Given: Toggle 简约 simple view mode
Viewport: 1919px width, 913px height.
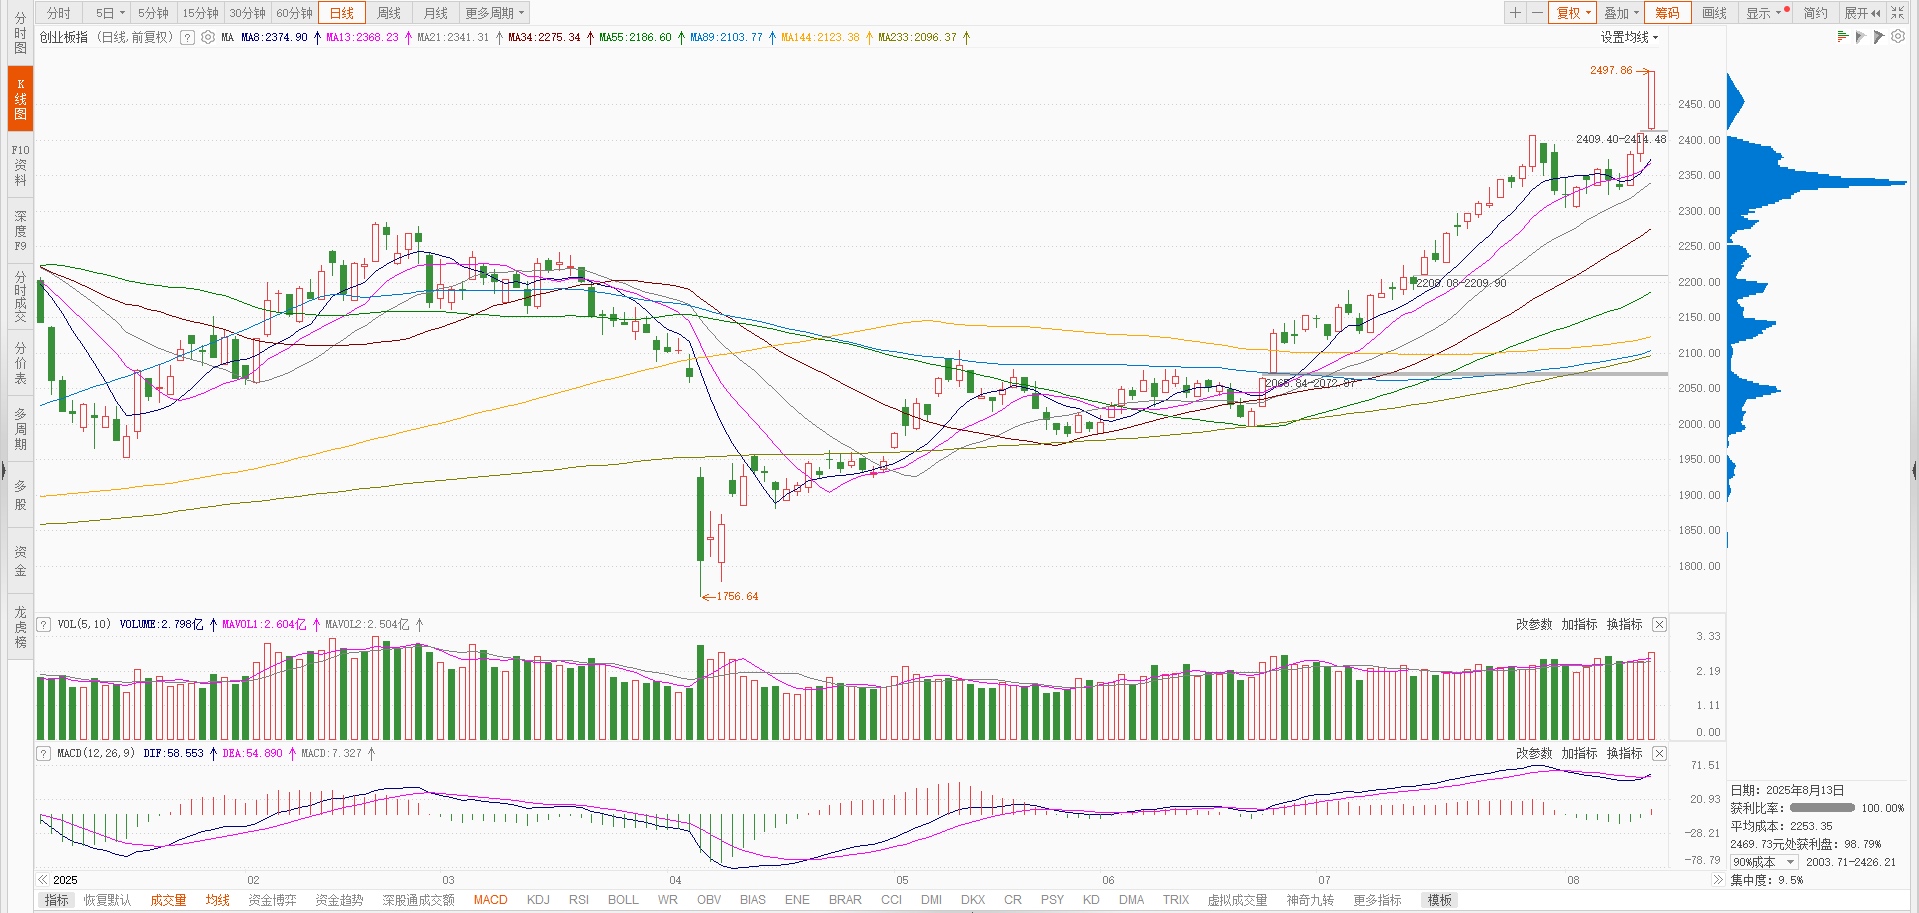Looking at the screenshot, I should pos(1815,13).
